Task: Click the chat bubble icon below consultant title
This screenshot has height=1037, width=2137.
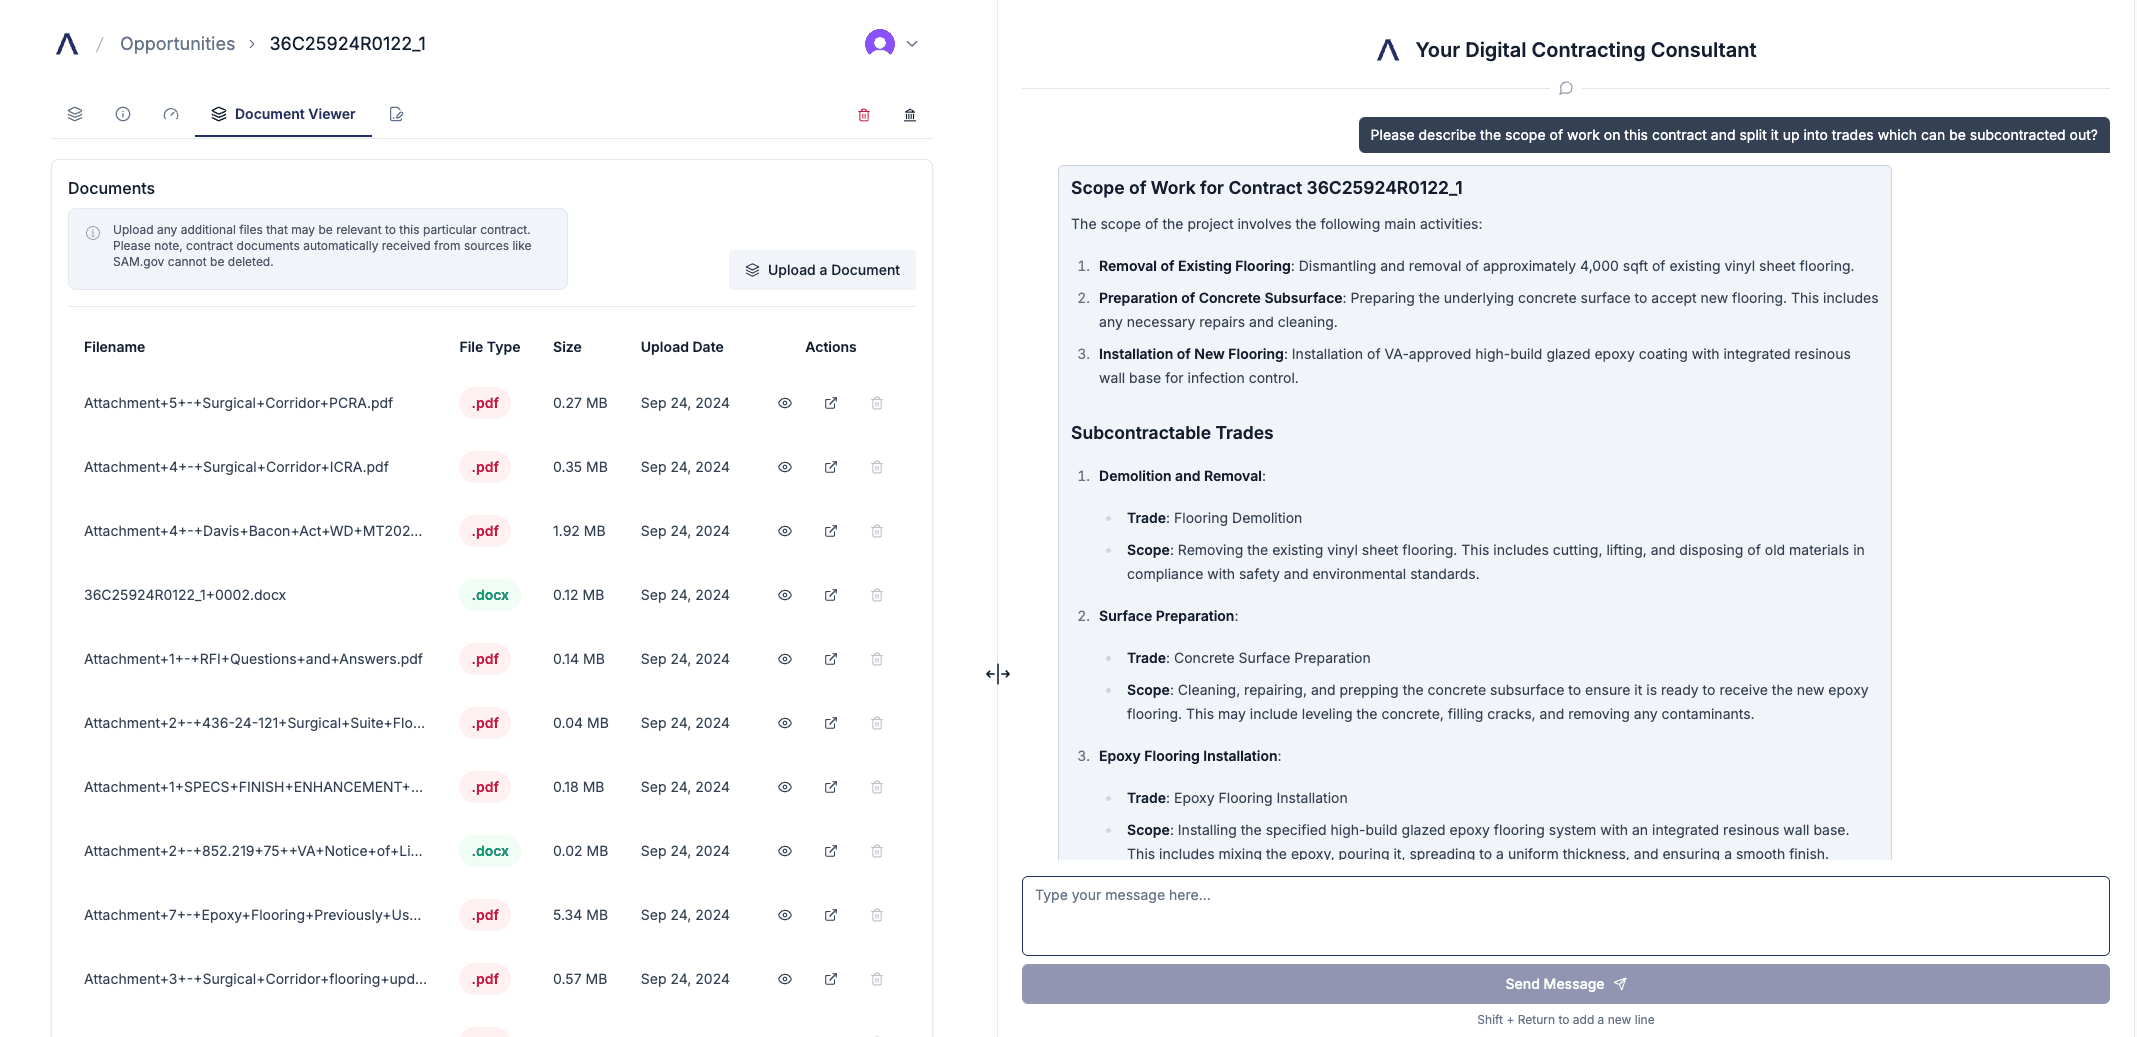Action: pyautogui.click(x=1566, y=88)
